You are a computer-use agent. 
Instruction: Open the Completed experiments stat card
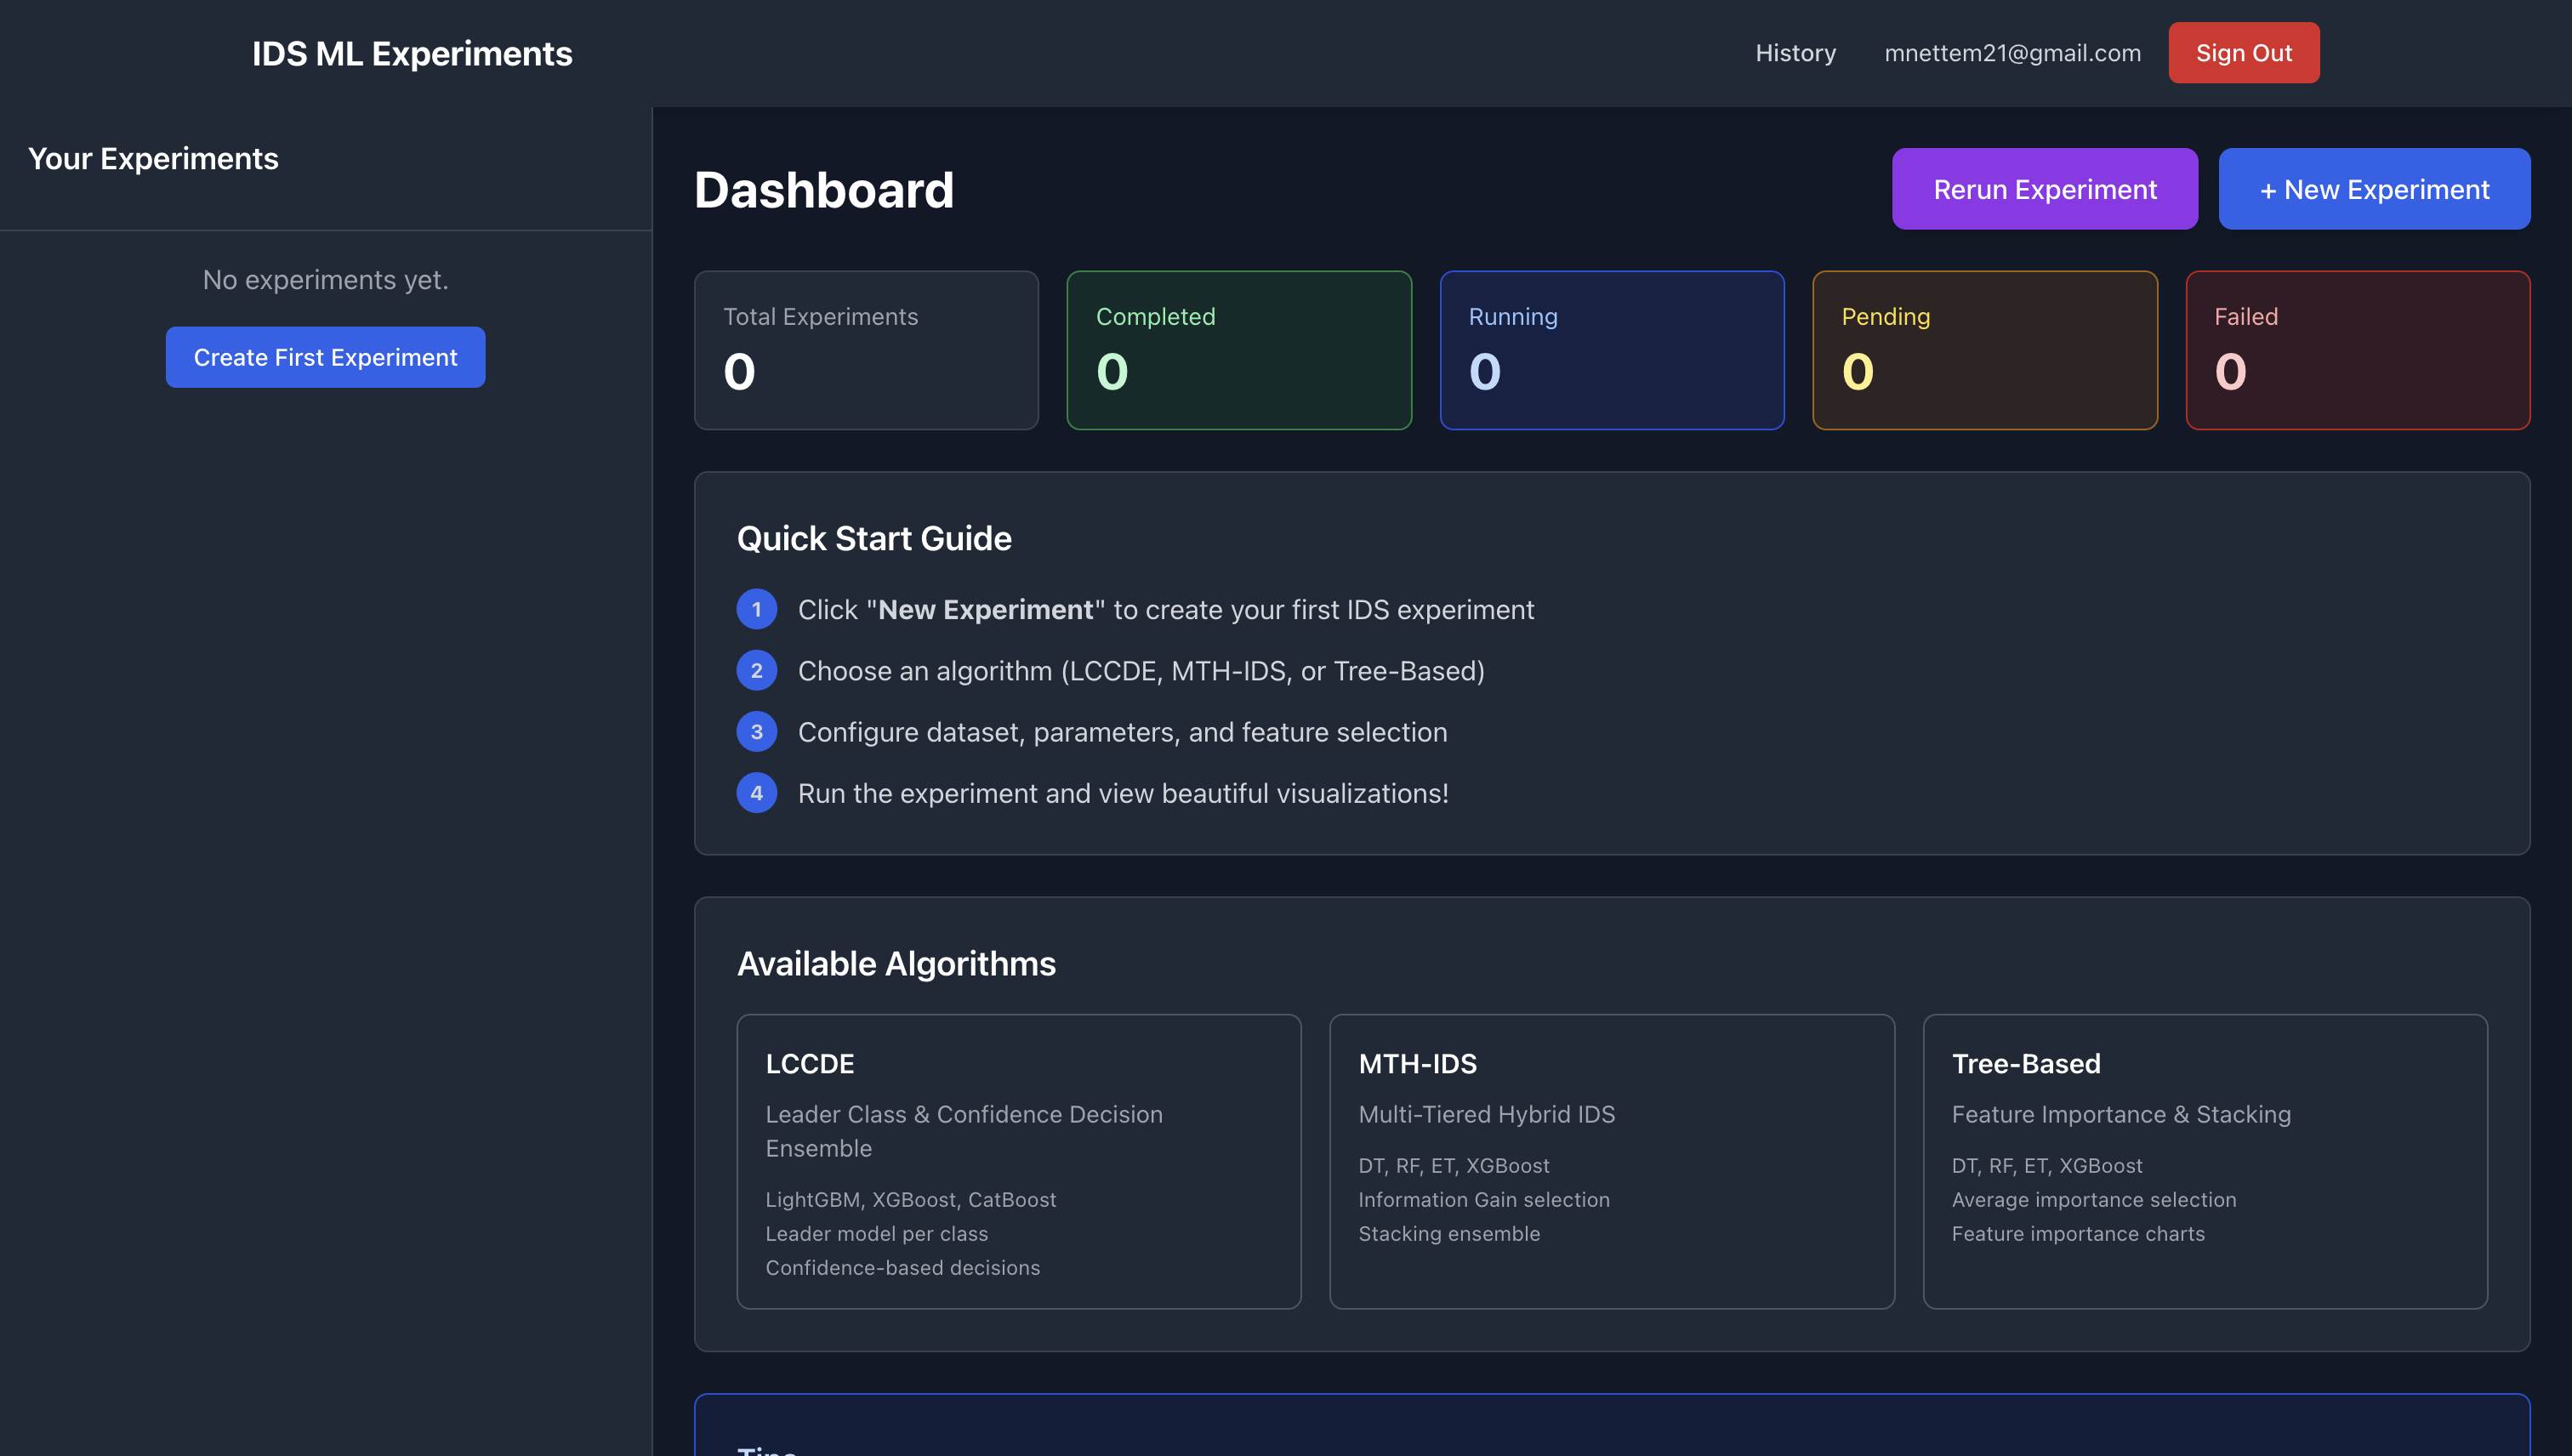1239,349
